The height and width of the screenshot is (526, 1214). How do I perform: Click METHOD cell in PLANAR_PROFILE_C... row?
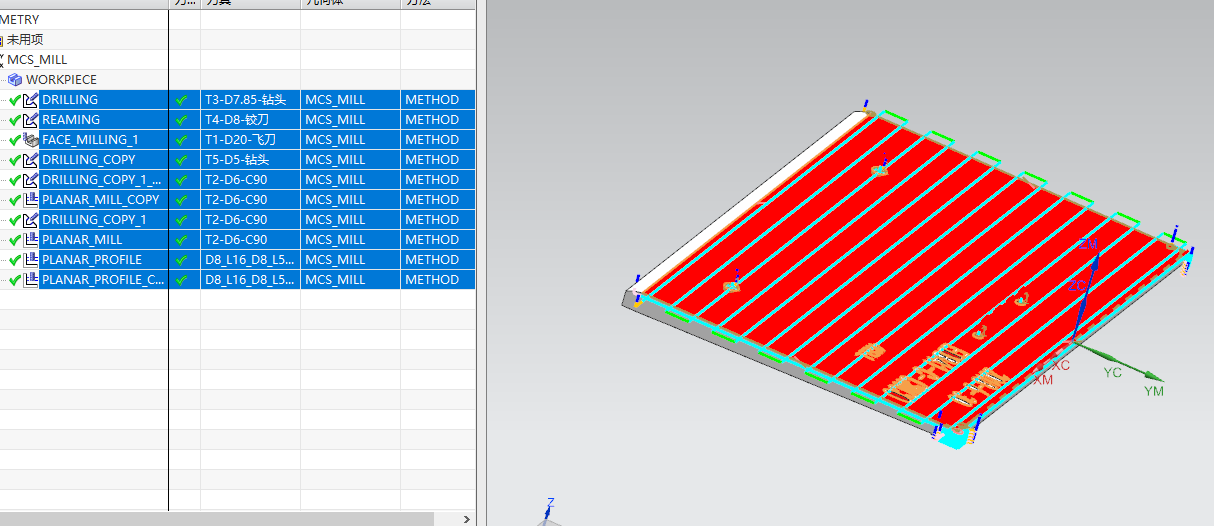pyautogui.click(x=438, y=280)
